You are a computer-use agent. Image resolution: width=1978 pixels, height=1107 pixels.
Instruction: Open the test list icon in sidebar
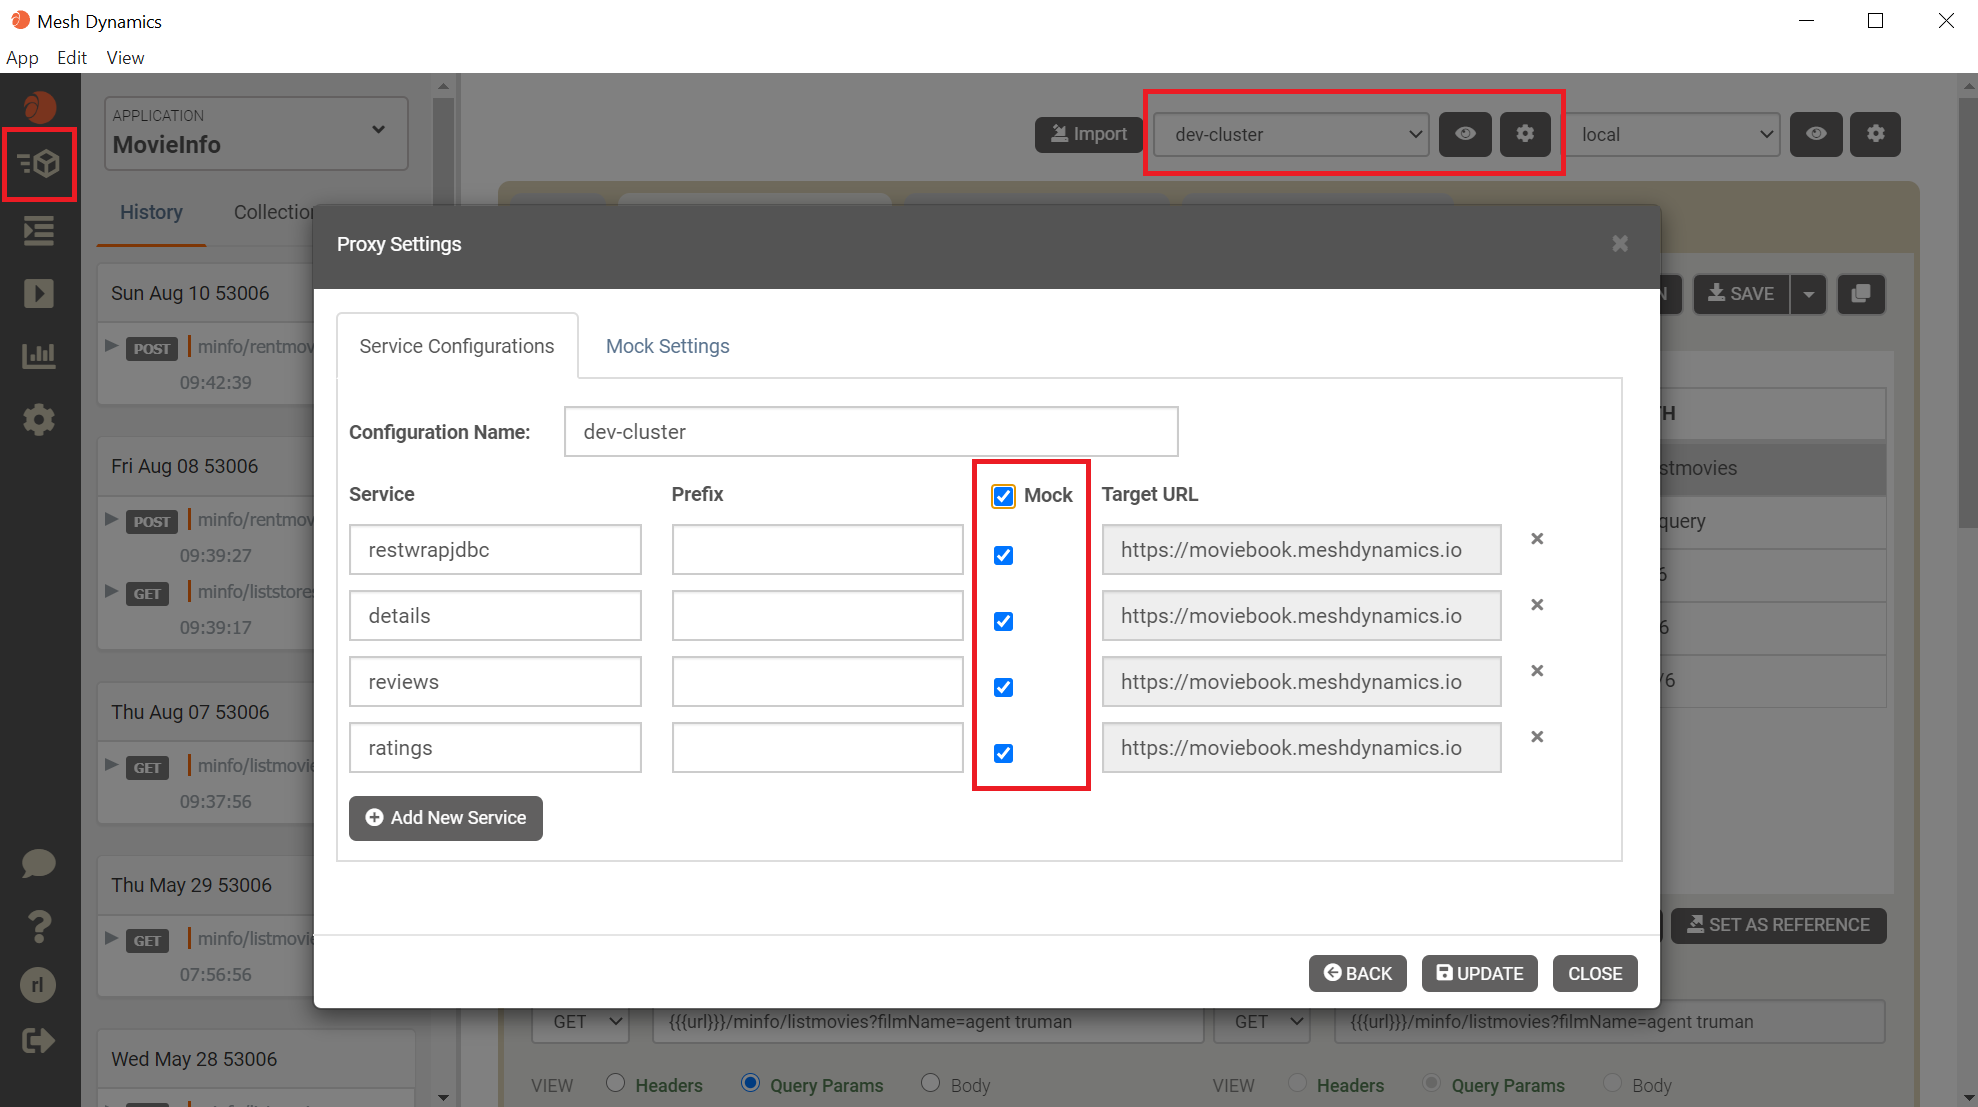[x=39, y=231]
